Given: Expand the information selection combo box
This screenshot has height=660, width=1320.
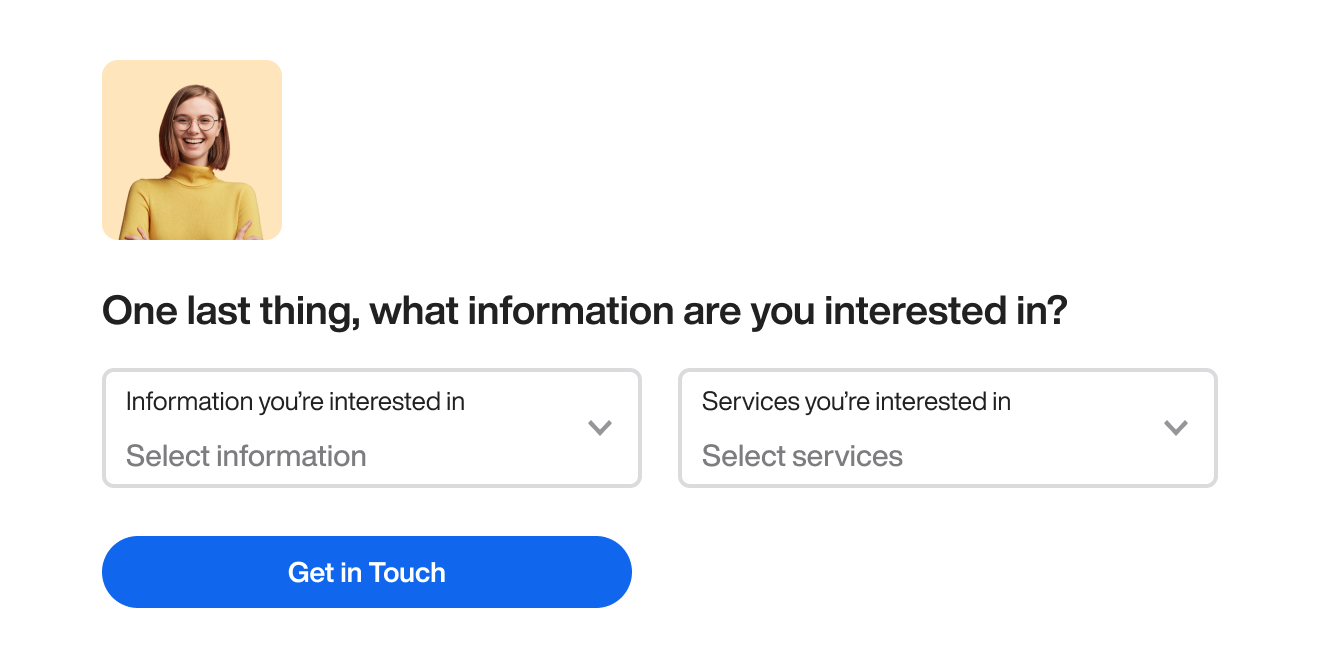Looking at the screenshot, I should pos(371,428).
